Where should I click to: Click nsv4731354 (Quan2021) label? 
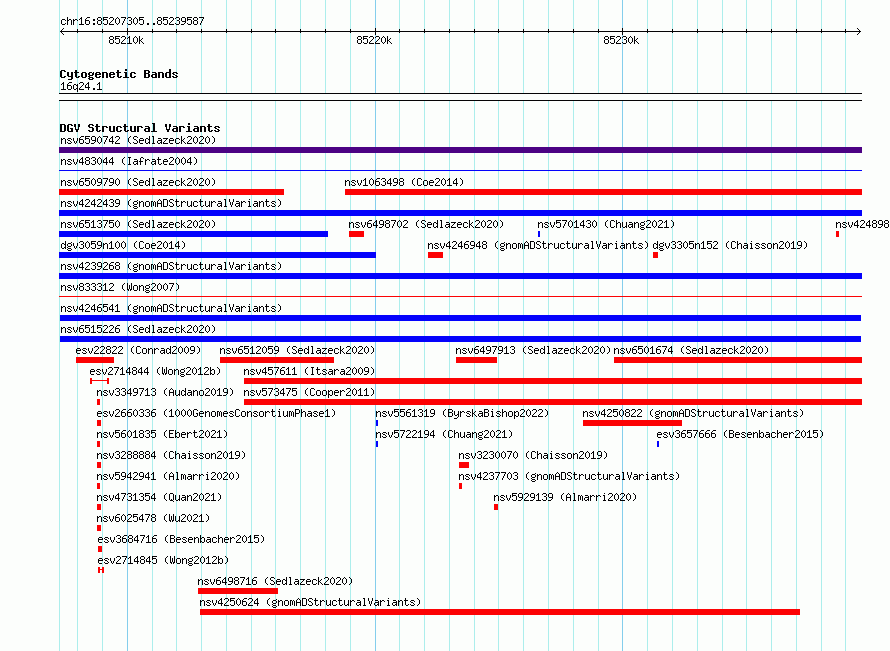[159, 497]
